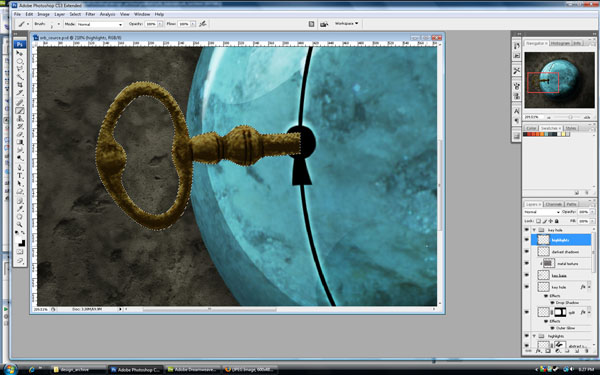Image resolution: width=600 pixels, height=375 pixels.
Task: Open Clone Source panel icon in dock
Action: [517, 96]
